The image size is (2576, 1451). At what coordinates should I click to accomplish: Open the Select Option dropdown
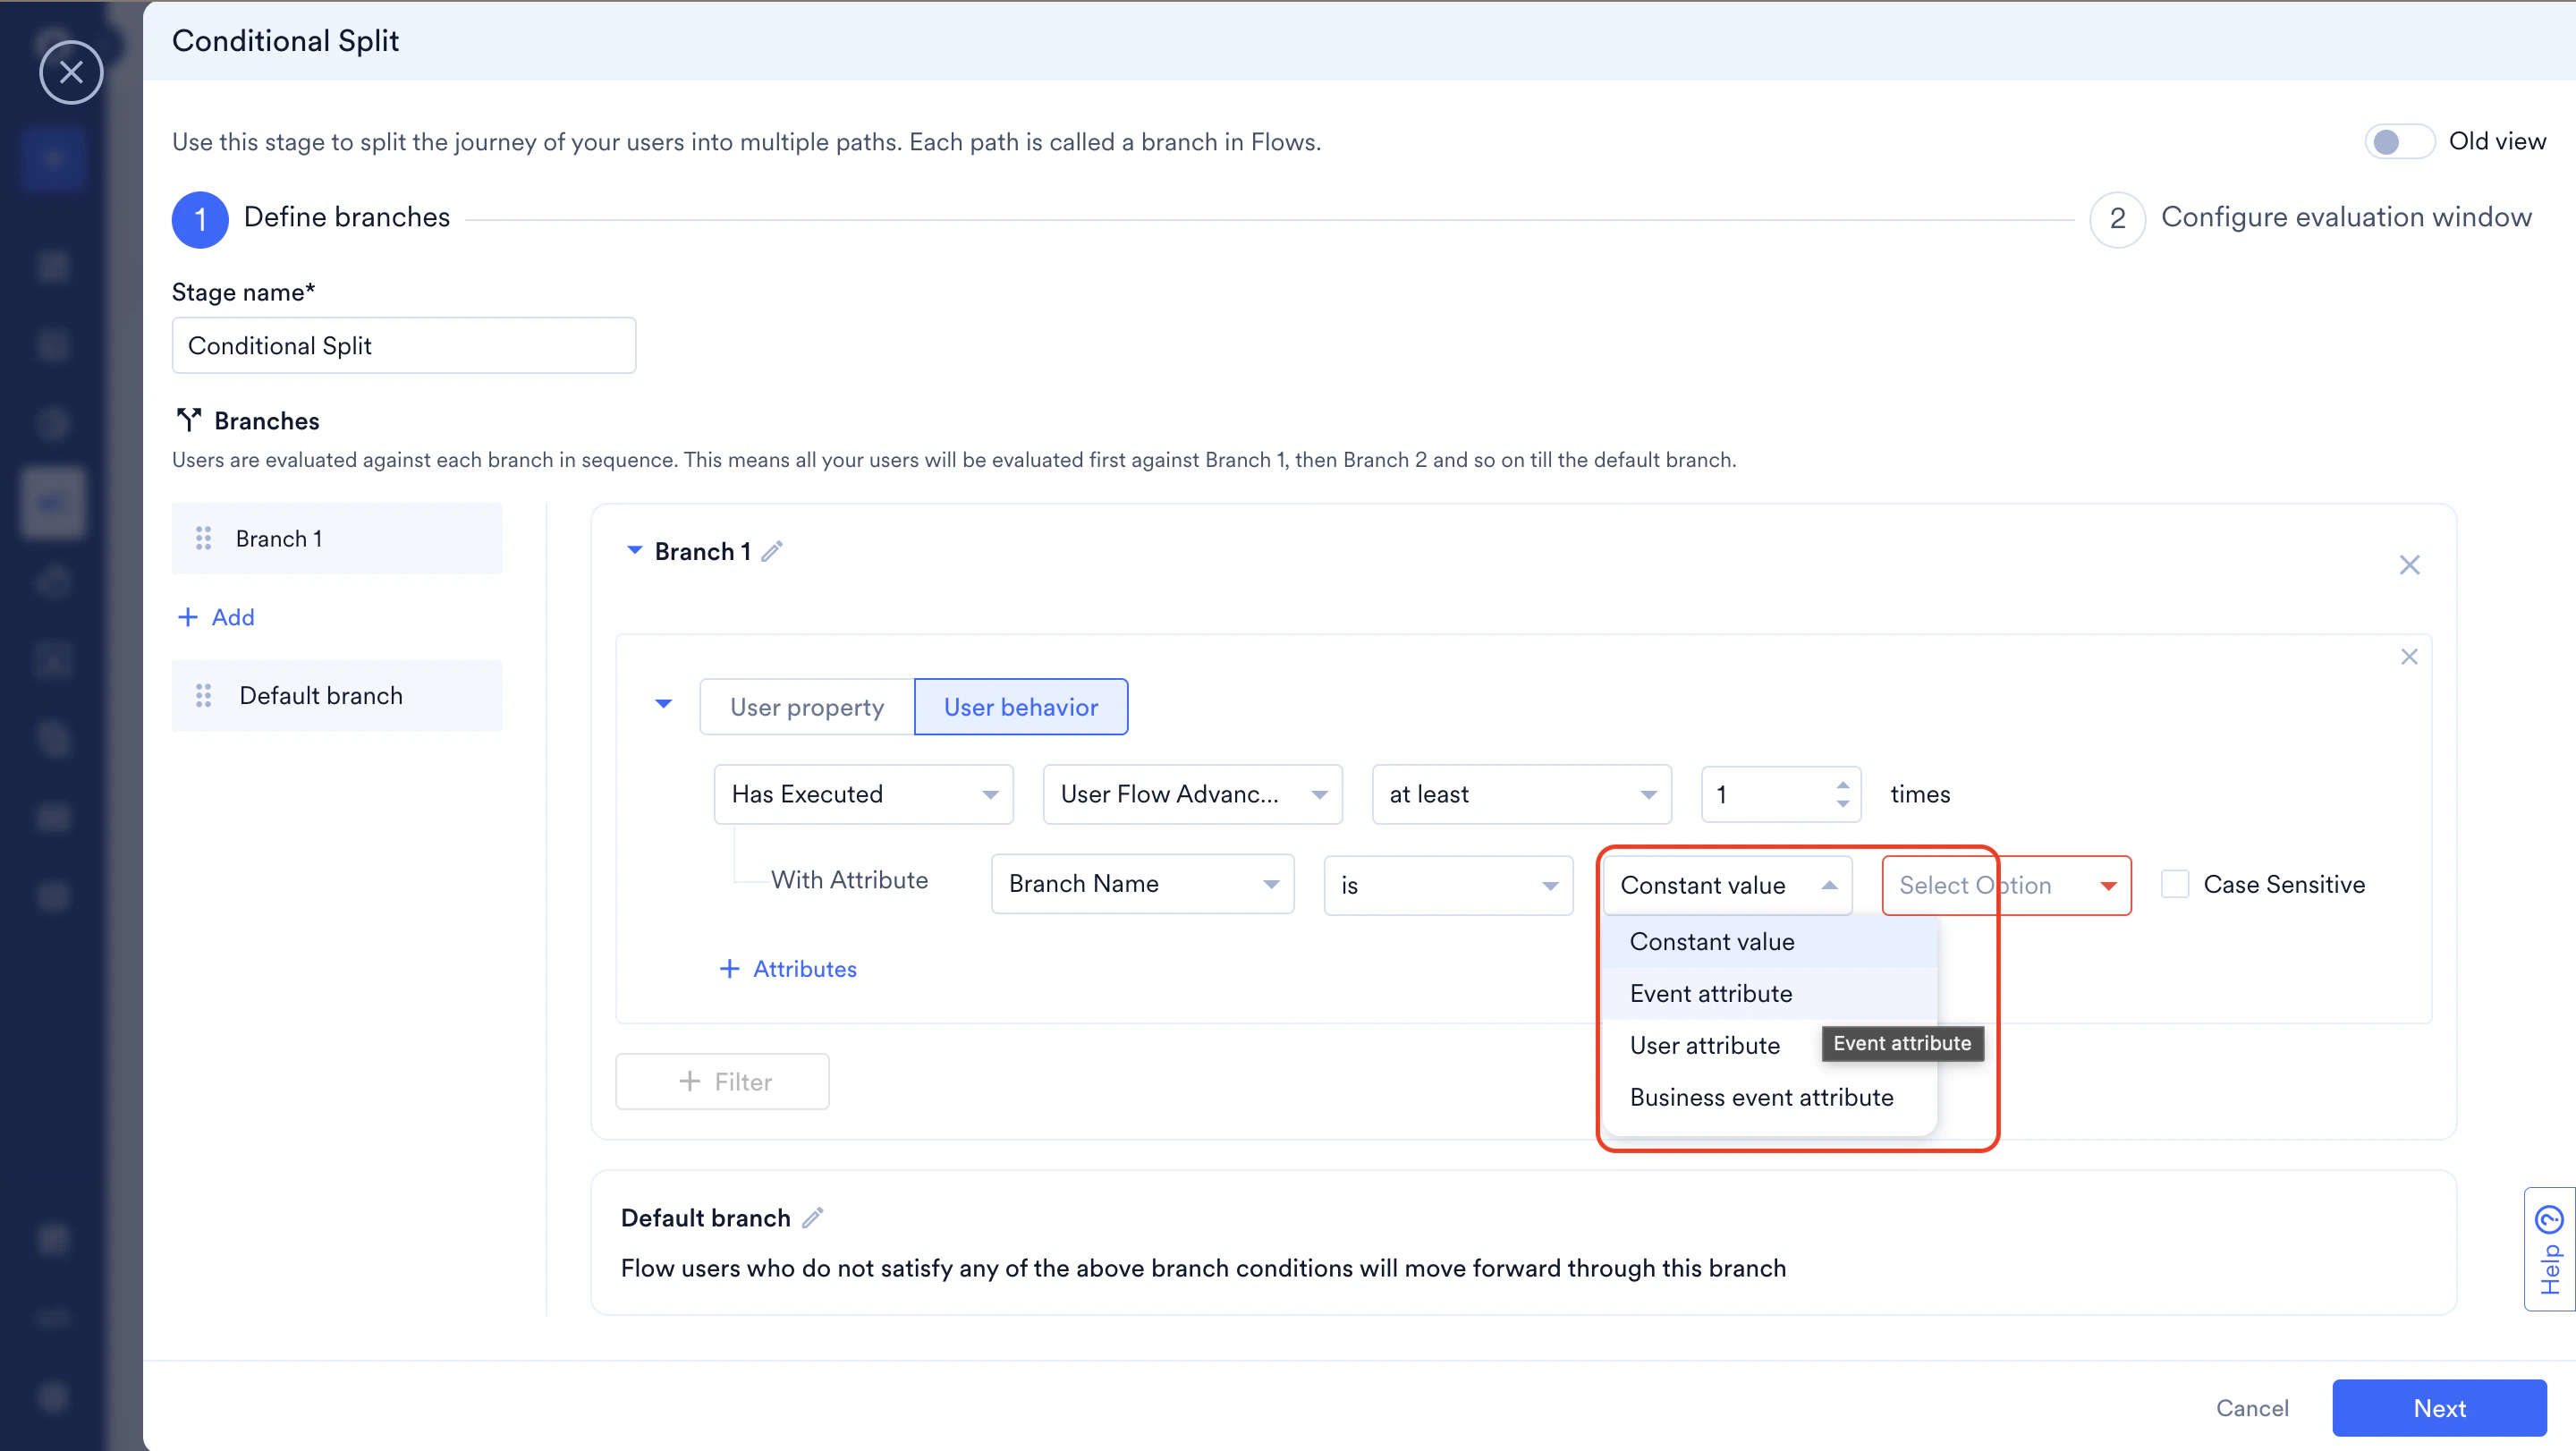2006,885
